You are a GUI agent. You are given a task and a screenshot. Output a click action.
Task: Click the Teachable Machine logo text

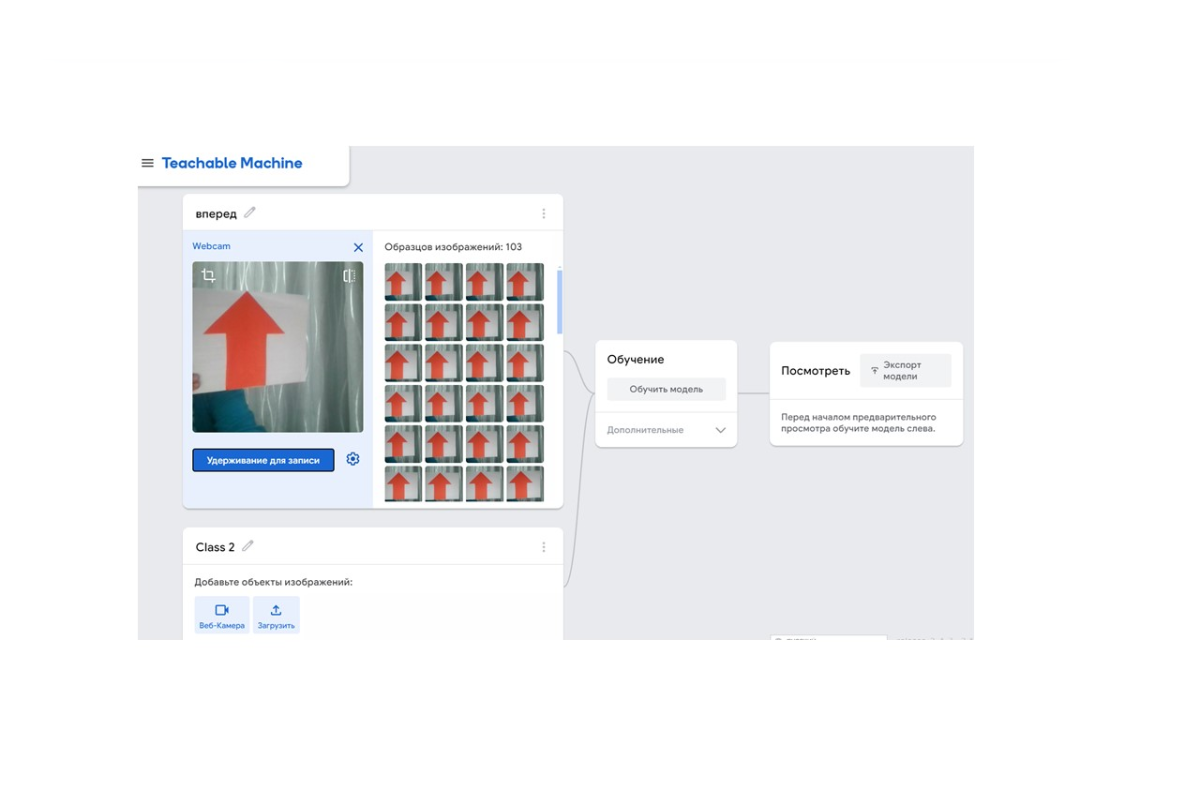(x=232, y=163)
